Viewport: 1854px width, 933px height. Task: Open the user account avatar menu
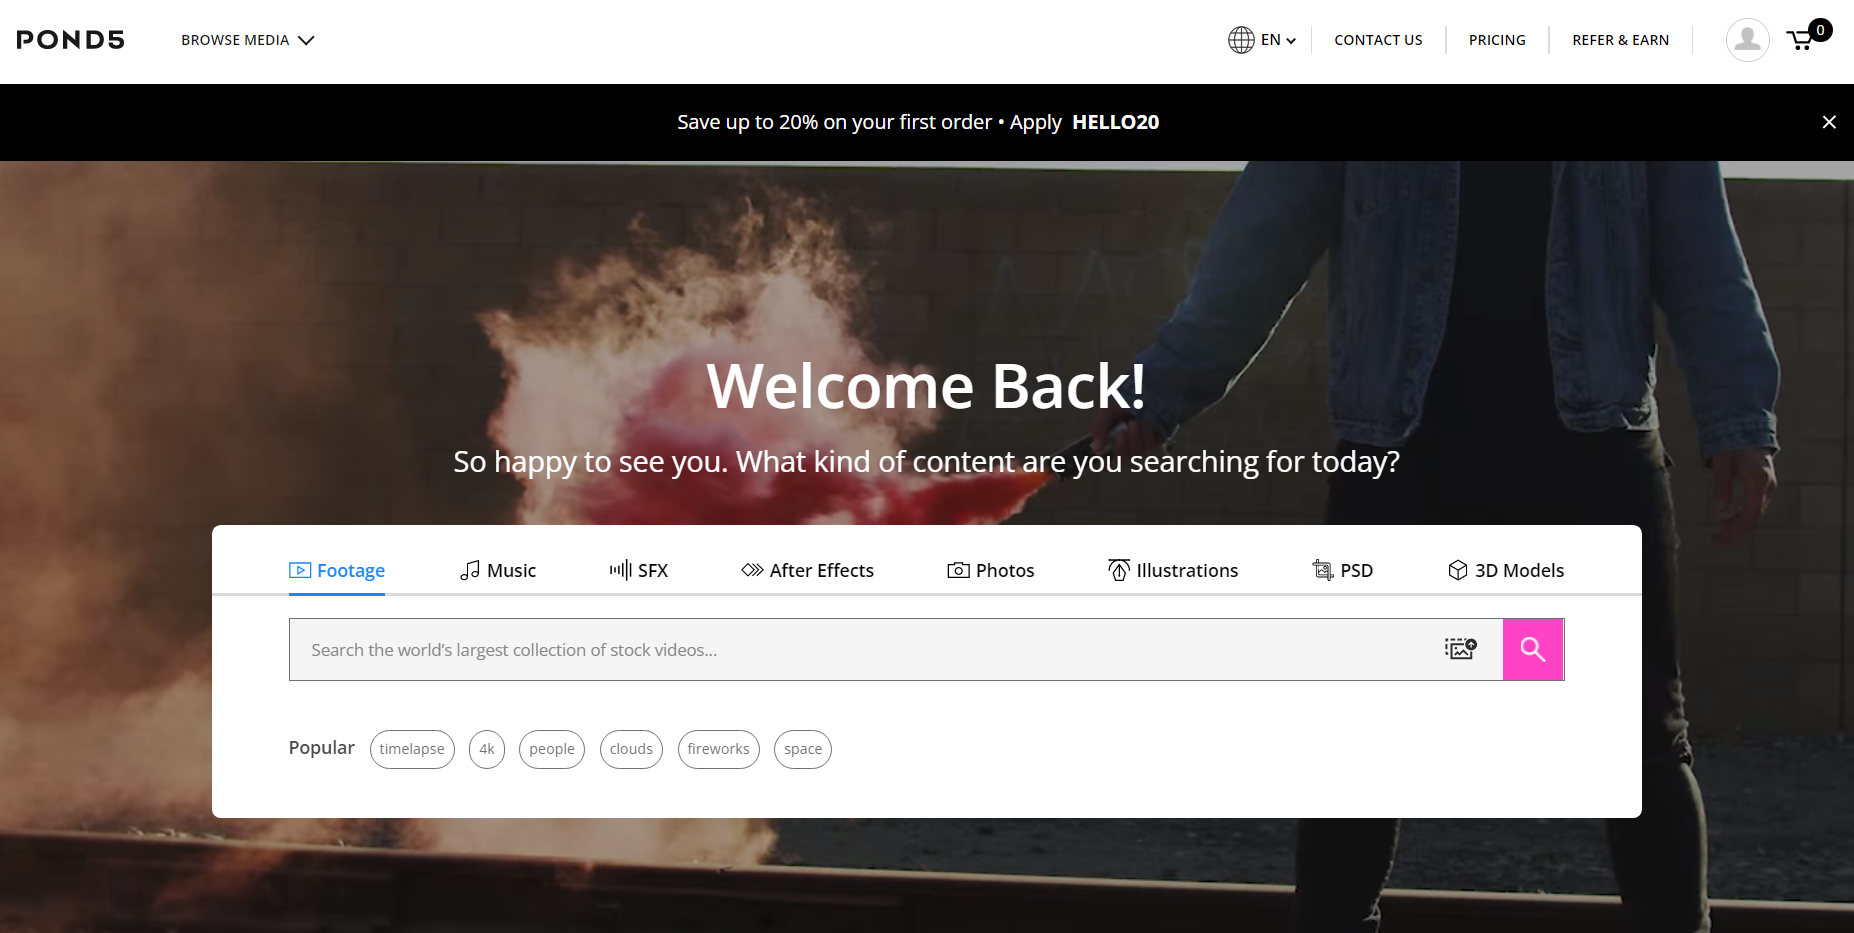click(x=1747, y=40)
